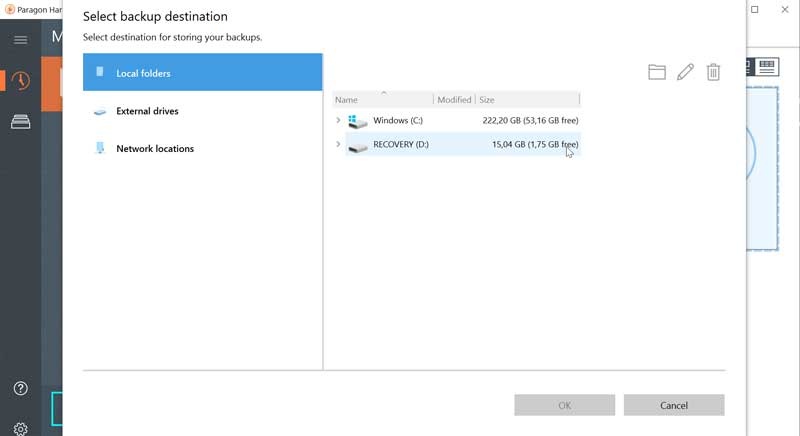The width and height of the screenshot is (800, 436).
Task: Click the new folder icon
Action: coord(656,72)
